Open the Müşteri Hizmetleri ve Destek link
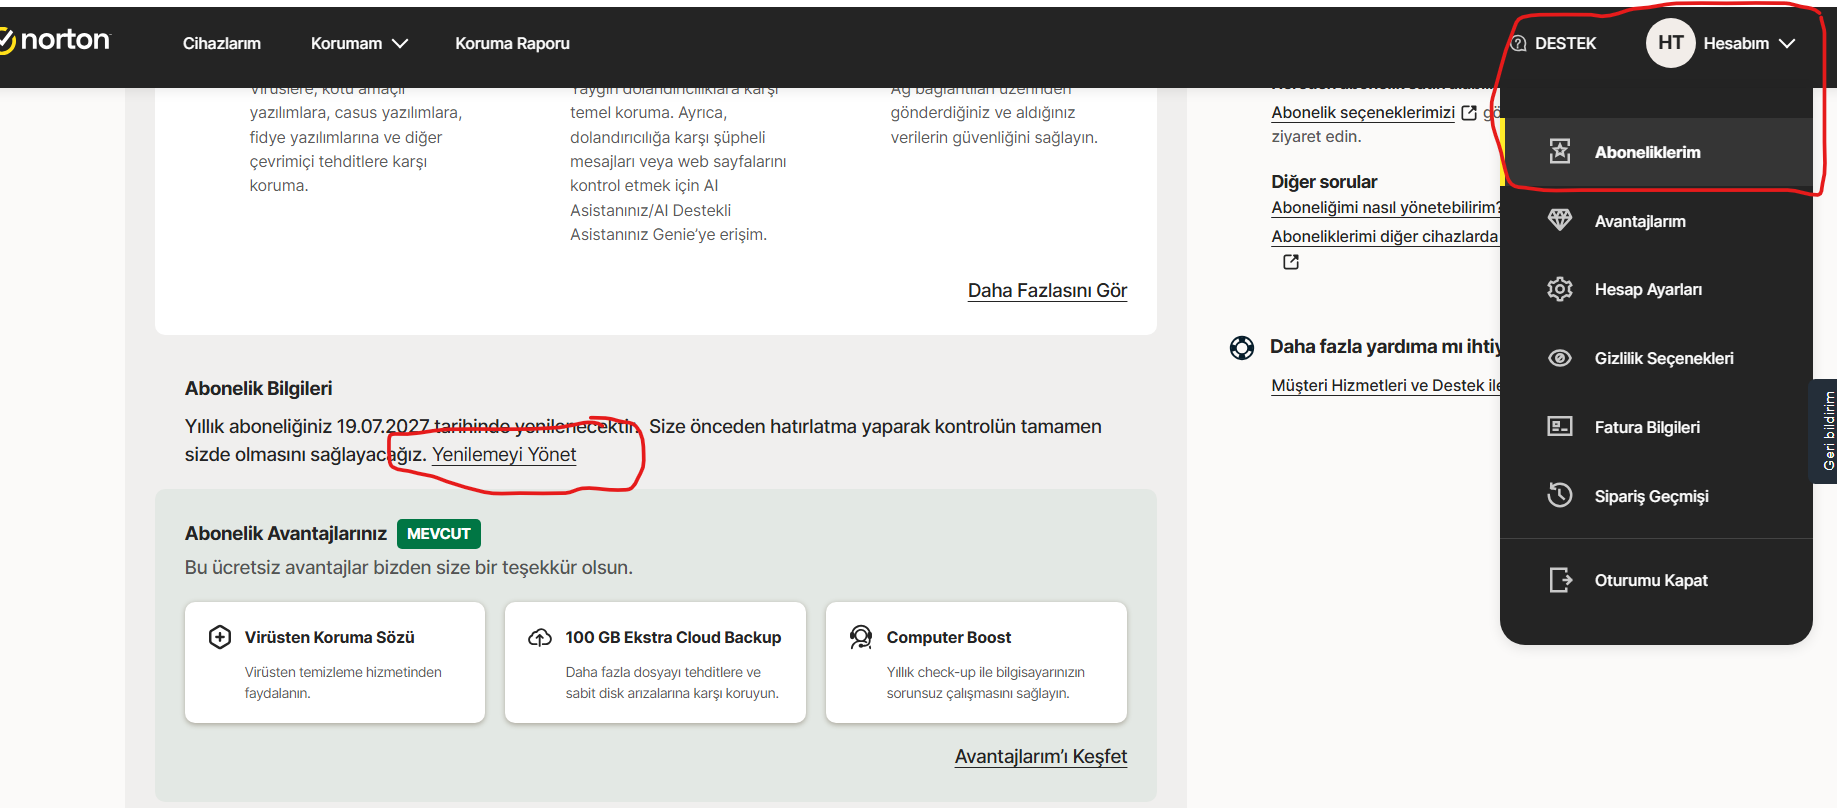Viewport: 1837px width, 808px height. [x=1386, y=386]
